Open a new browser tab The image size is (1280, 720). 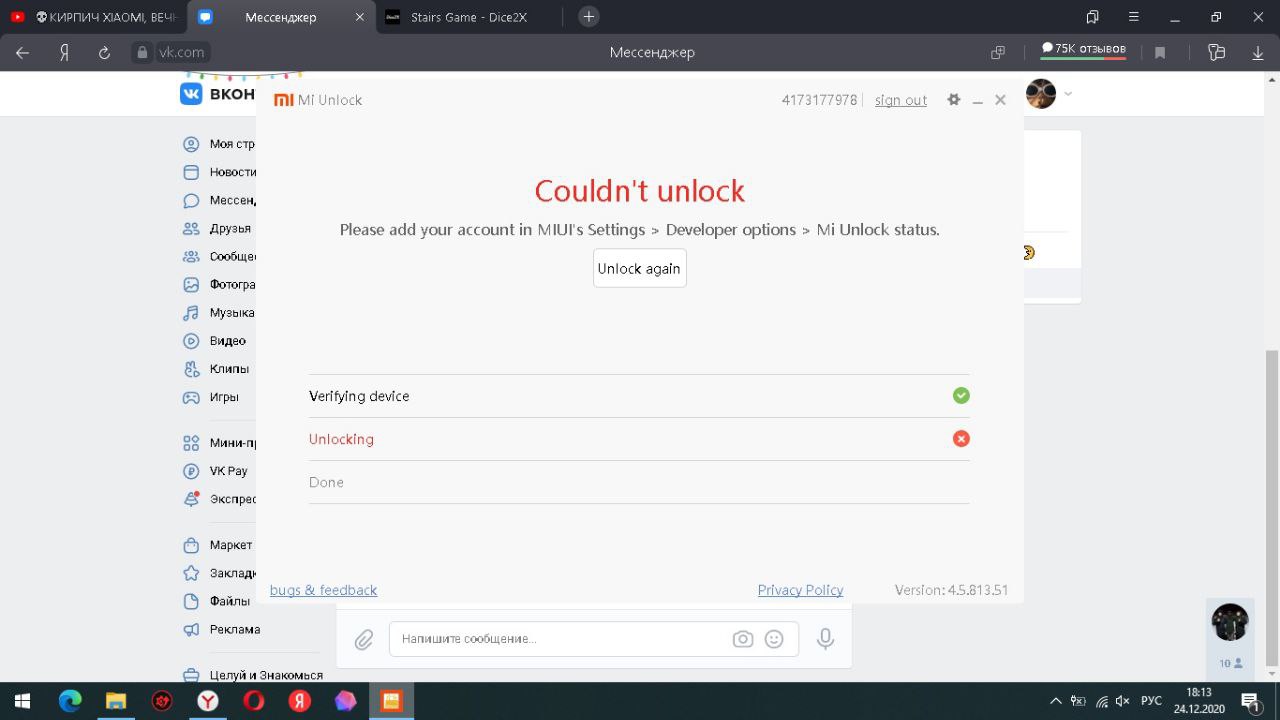589,17
